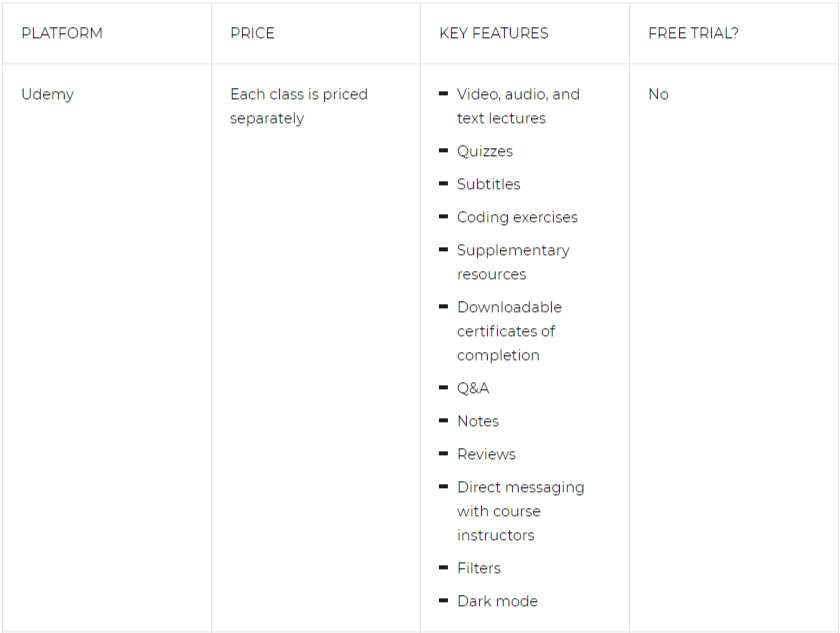The width and height of the screenshot is (840, 633).
Task: Click the 'No' free trial value
Action: [x=658, y=94]
